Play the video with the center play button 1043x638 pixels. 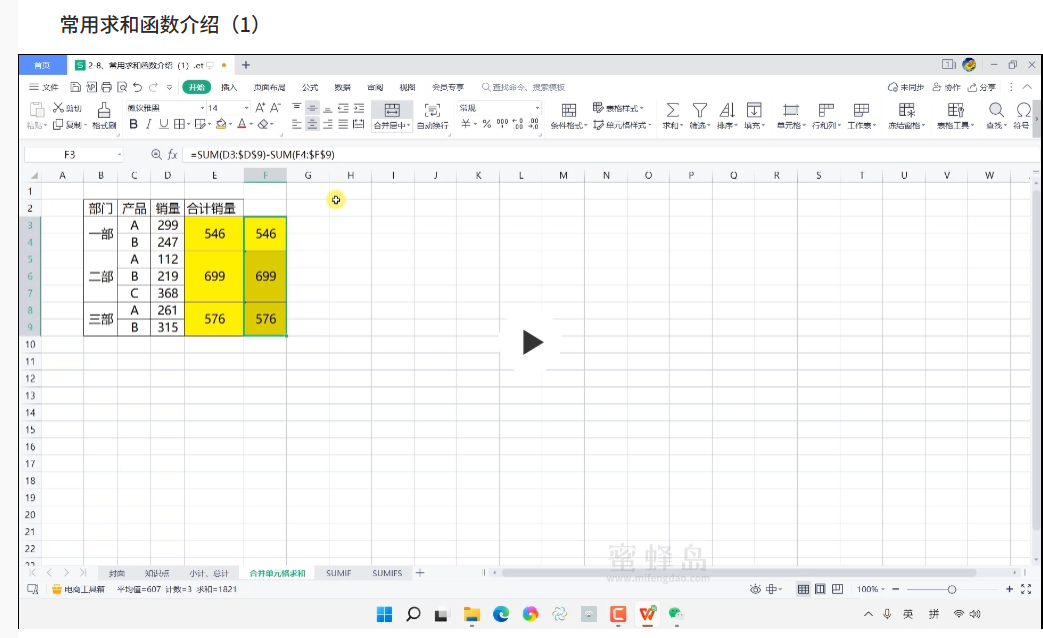532,343
